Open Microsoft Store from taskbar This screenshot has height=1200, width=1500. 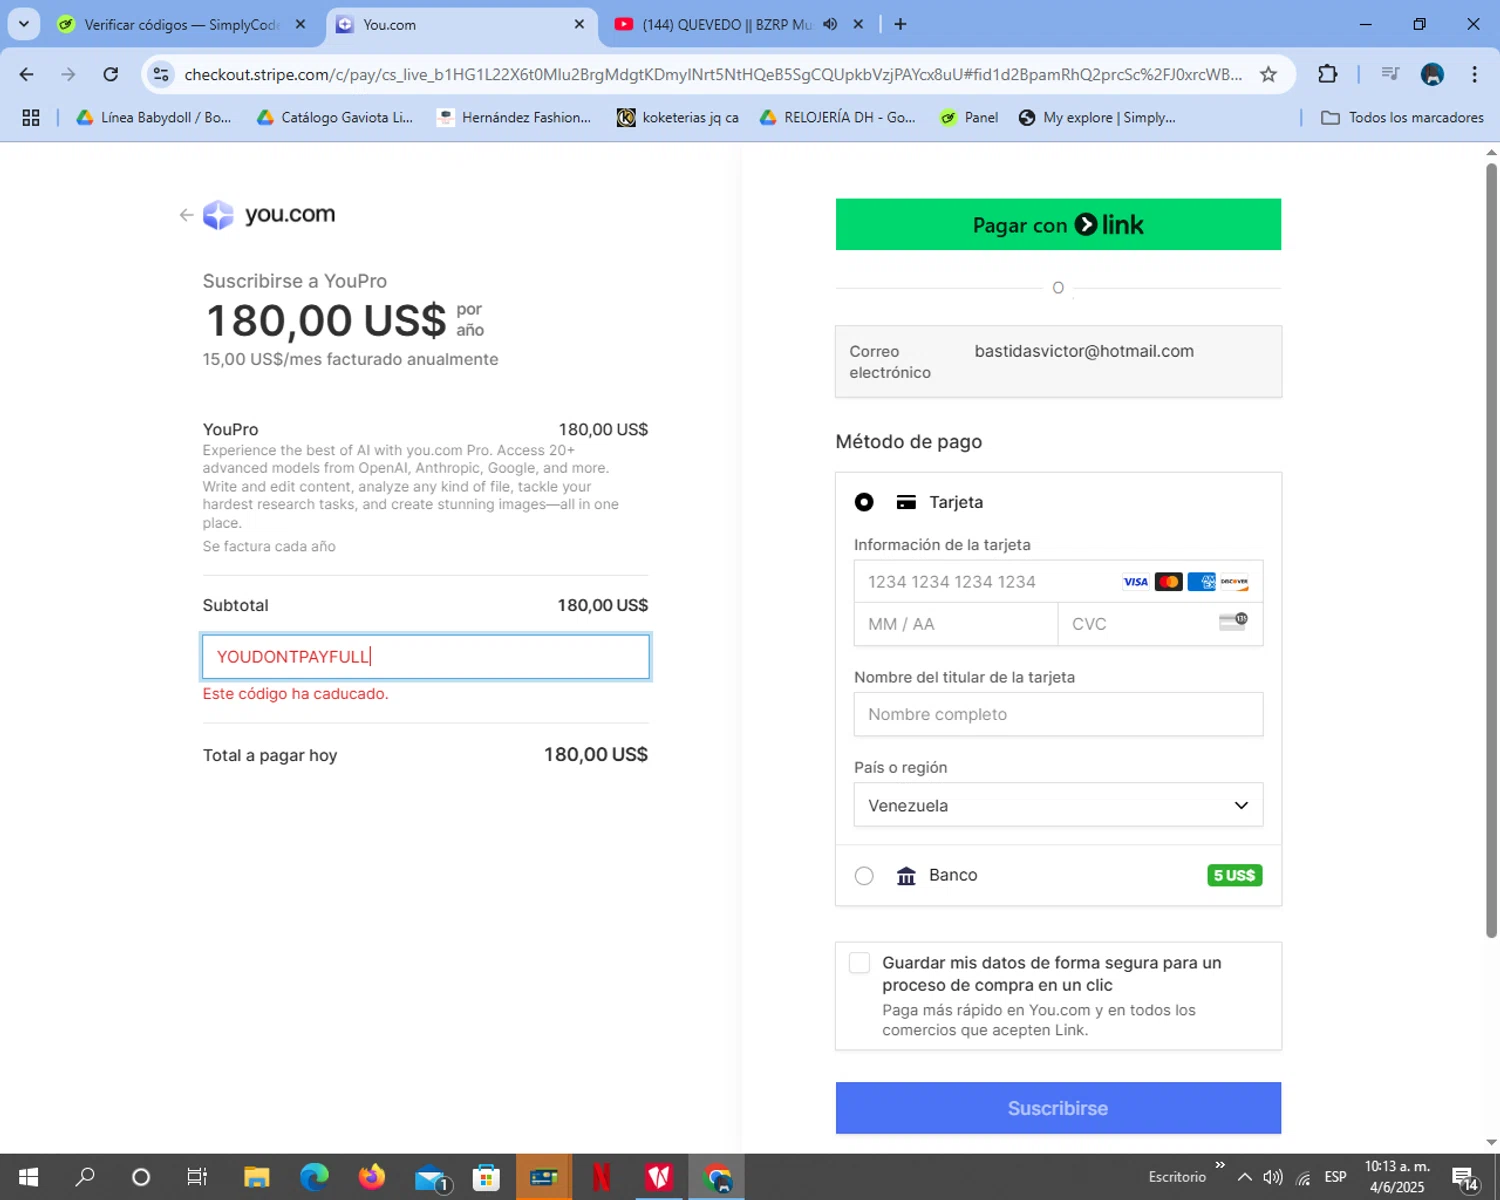click(486, 1177)
